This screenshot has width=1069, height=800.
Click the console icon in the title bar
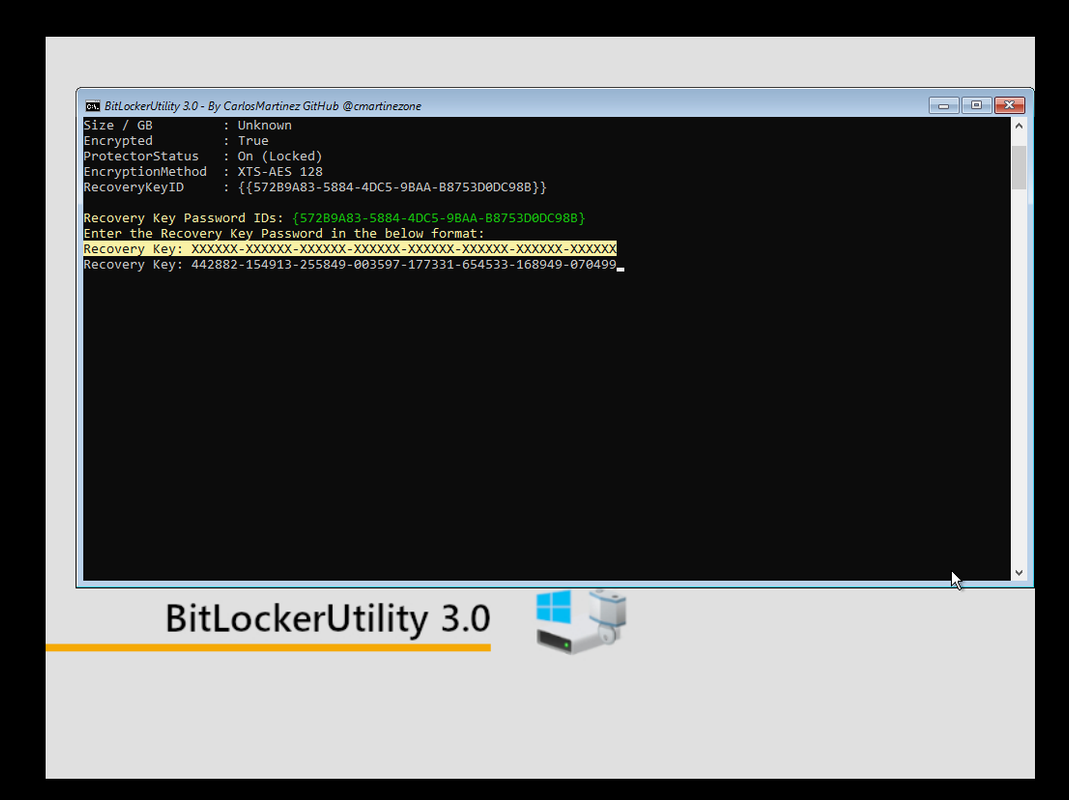(x=93, y=106)
